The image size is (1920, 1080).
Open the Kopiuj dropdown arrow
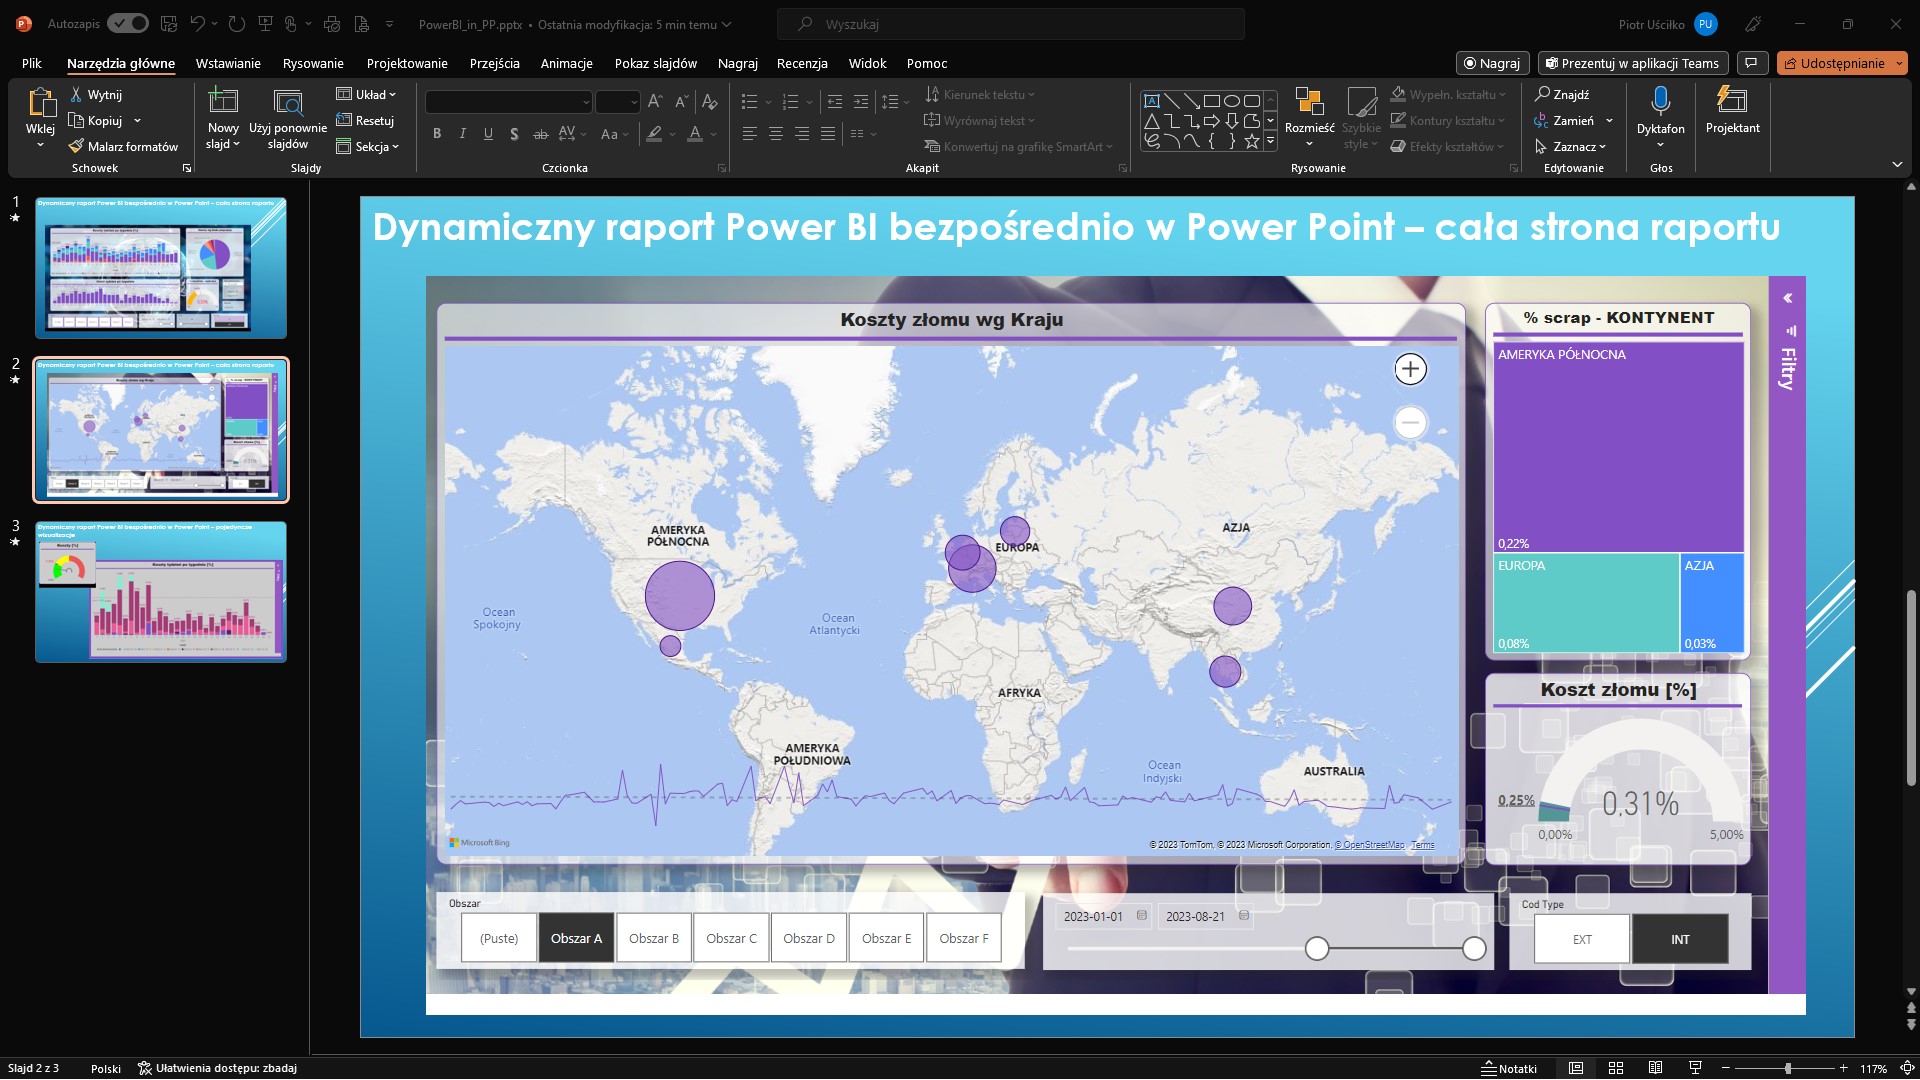click(137, 120)
